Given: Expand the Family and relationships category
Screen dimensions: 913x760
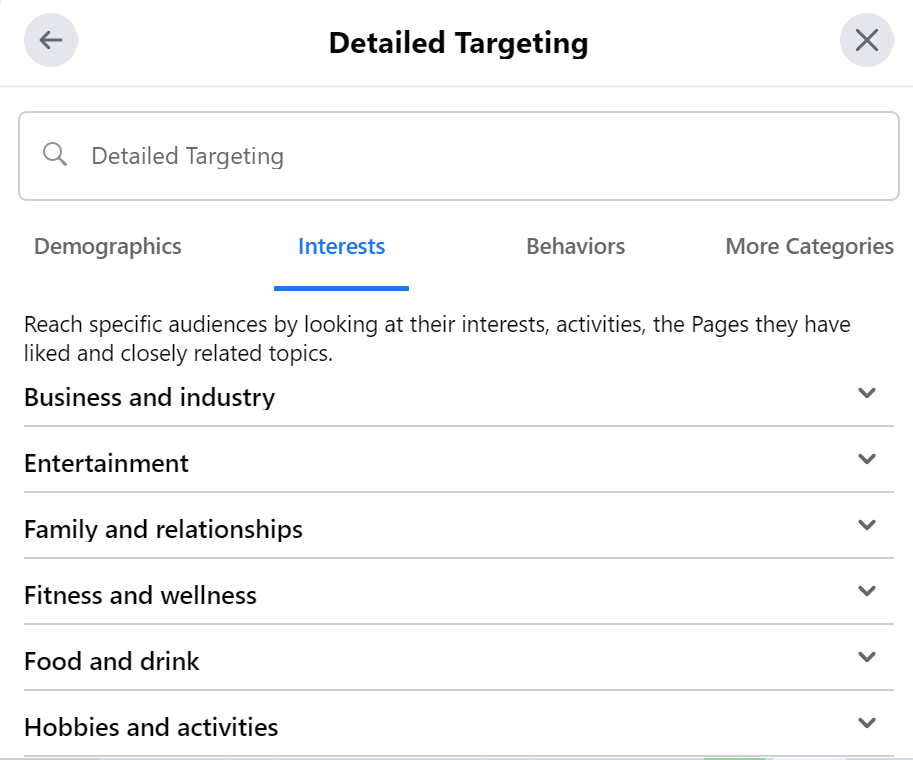Looking at the screenshot, I should 866,525.
